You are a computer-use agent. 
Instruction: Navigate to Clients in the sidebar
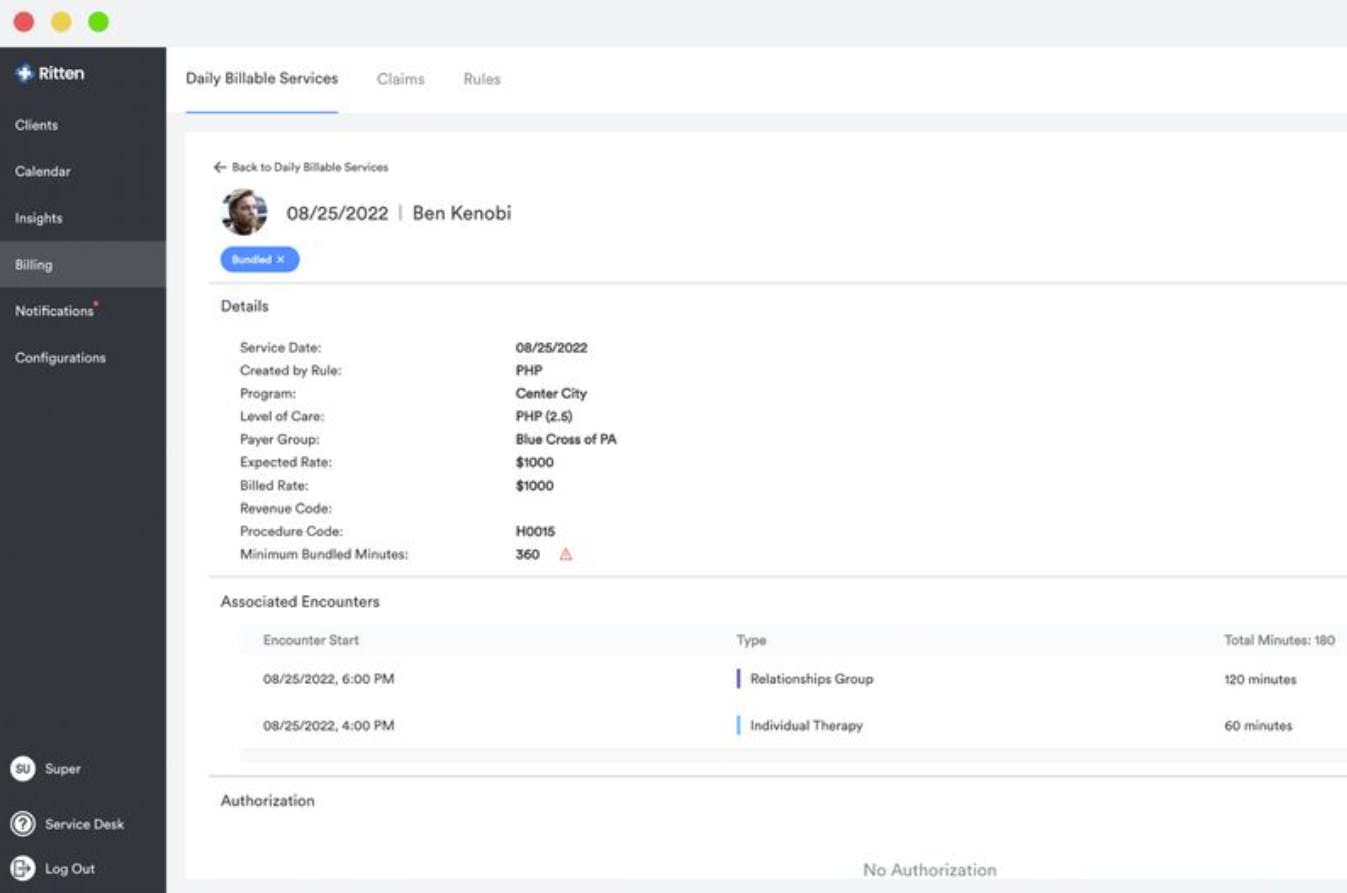click(36, 125)
